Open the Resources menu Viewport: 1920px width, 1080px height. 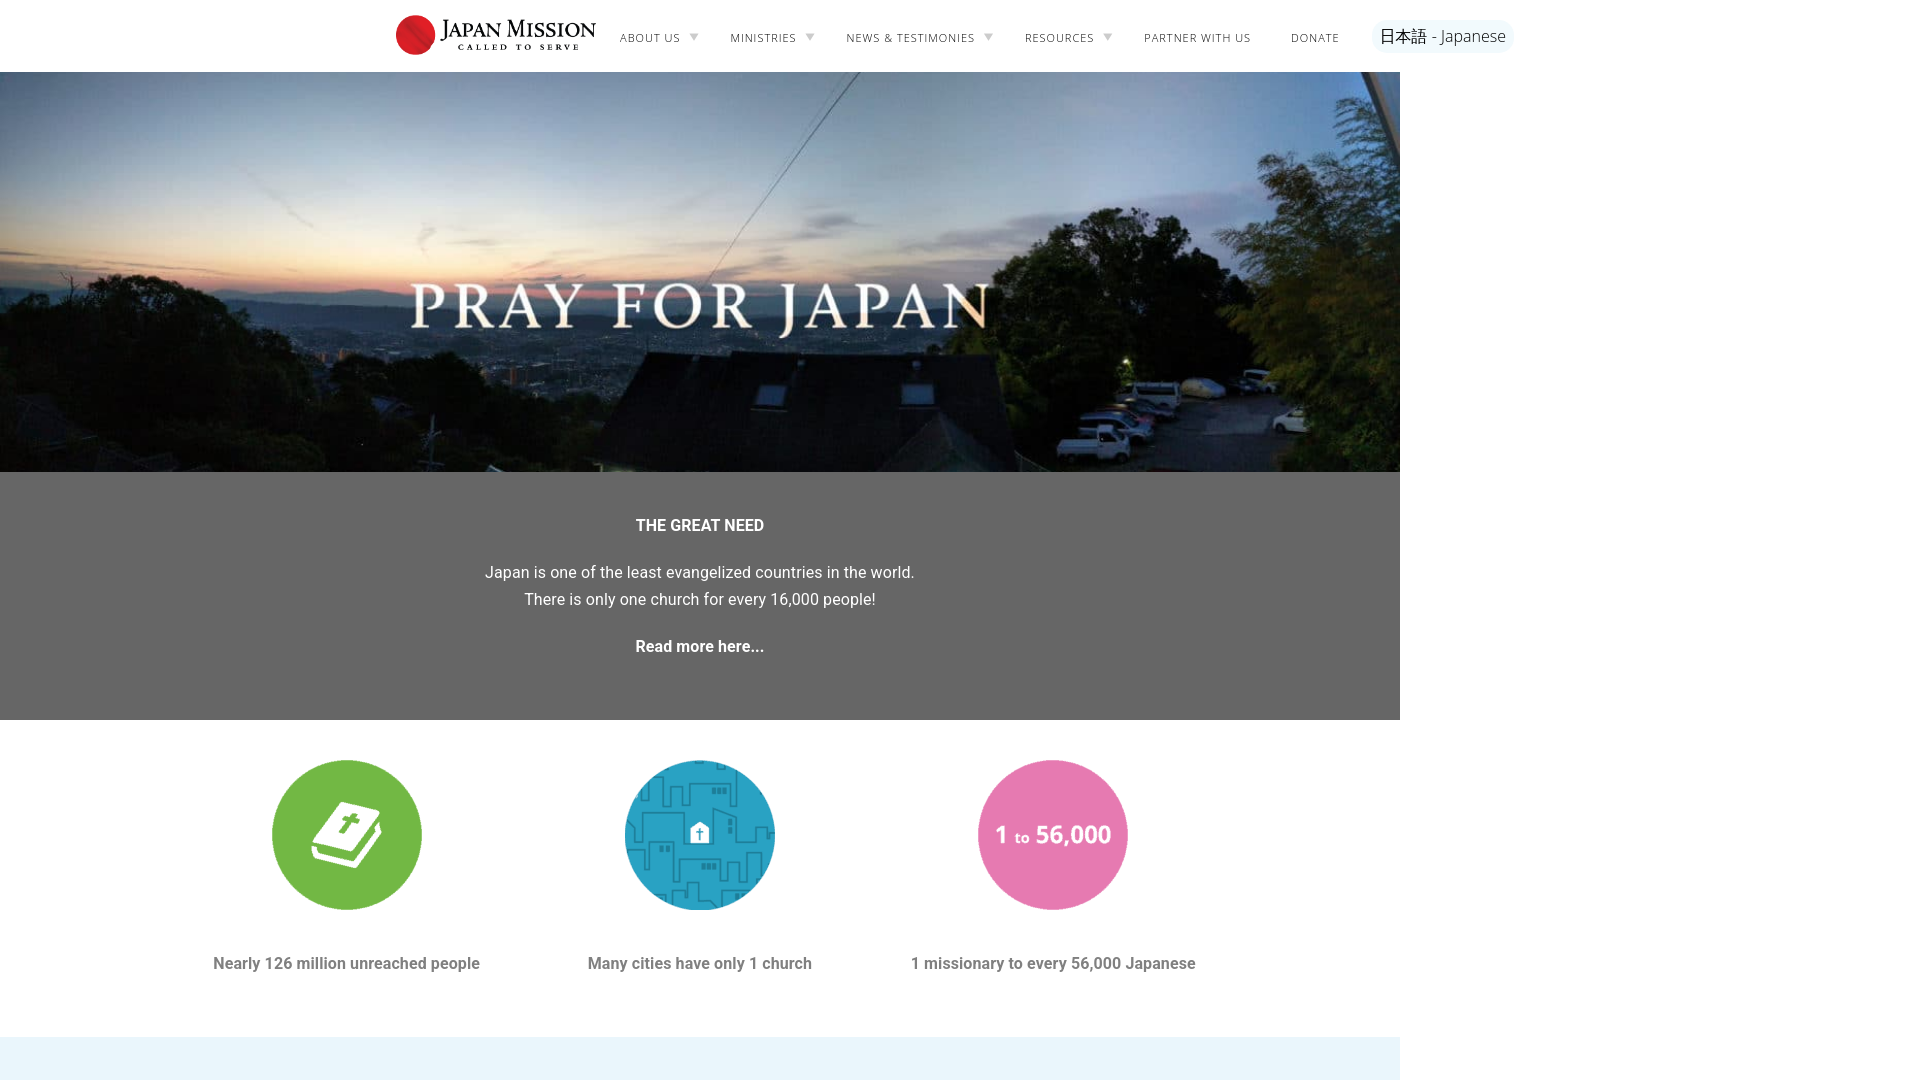(1059, 38)
